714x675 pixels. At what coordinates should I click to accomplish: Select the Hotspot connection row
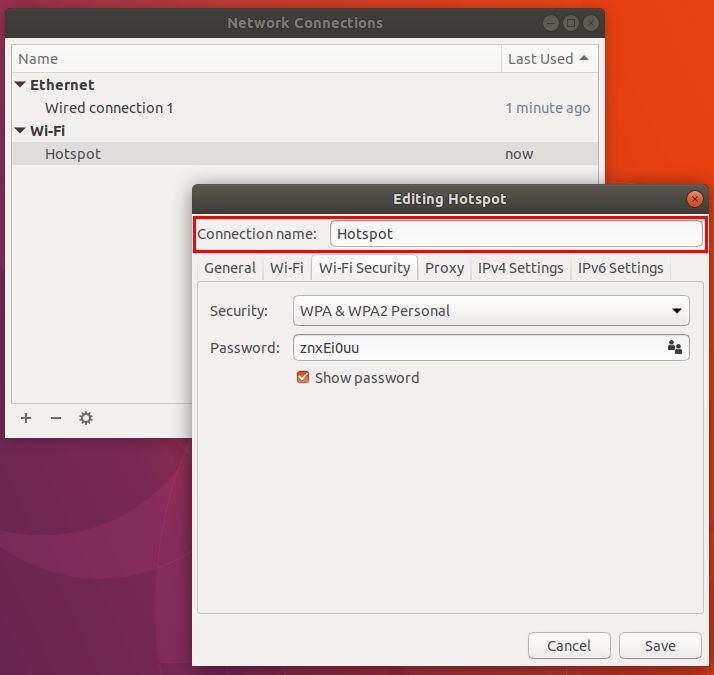point(305,154)
